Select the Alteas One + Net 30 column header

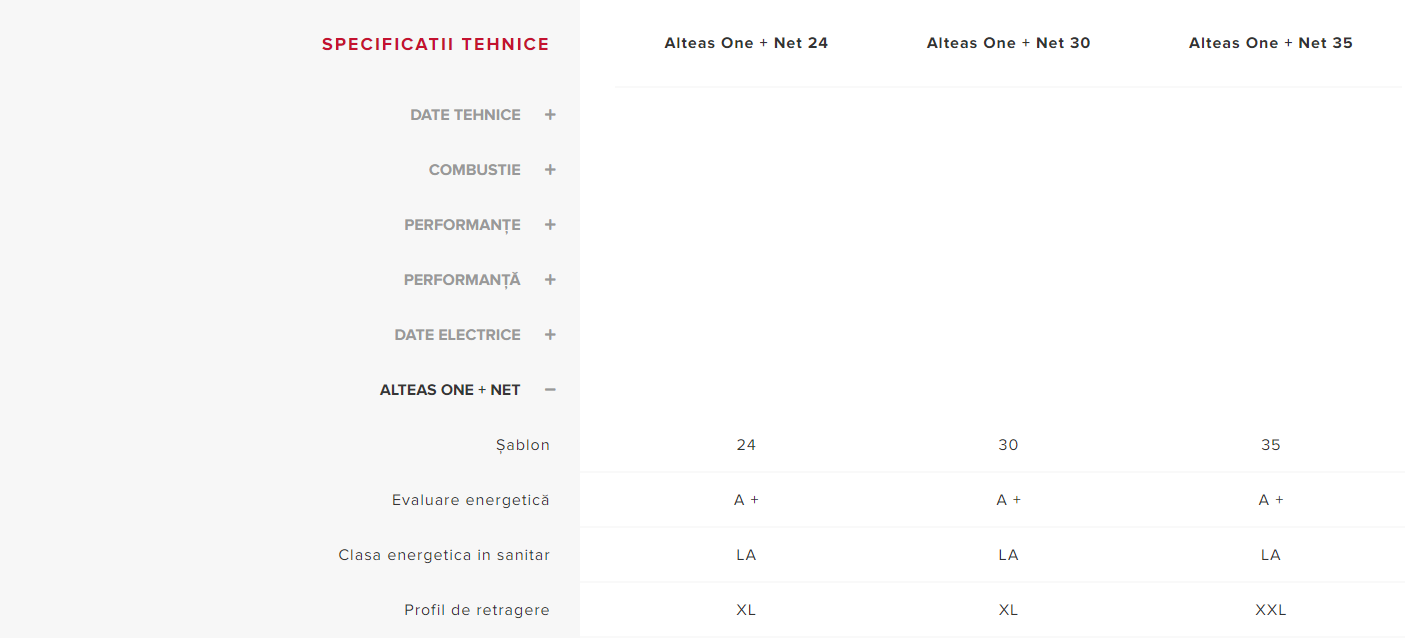(1008, 43)
